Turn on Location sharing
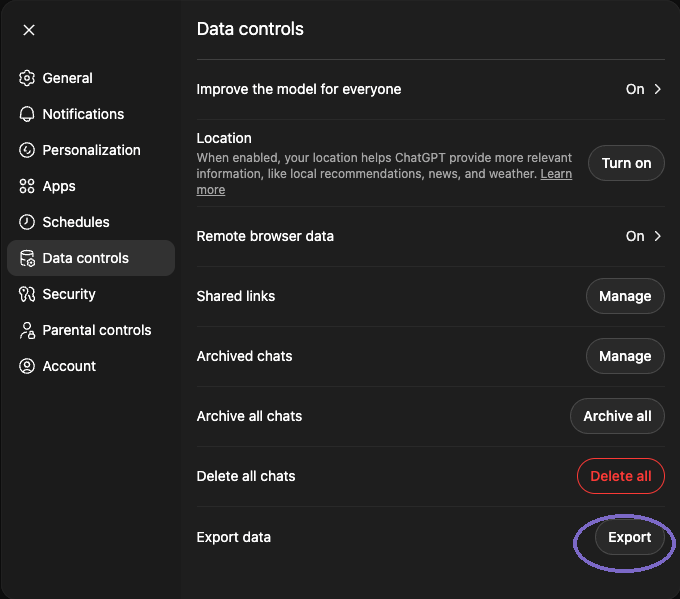 tap(626, 163)
